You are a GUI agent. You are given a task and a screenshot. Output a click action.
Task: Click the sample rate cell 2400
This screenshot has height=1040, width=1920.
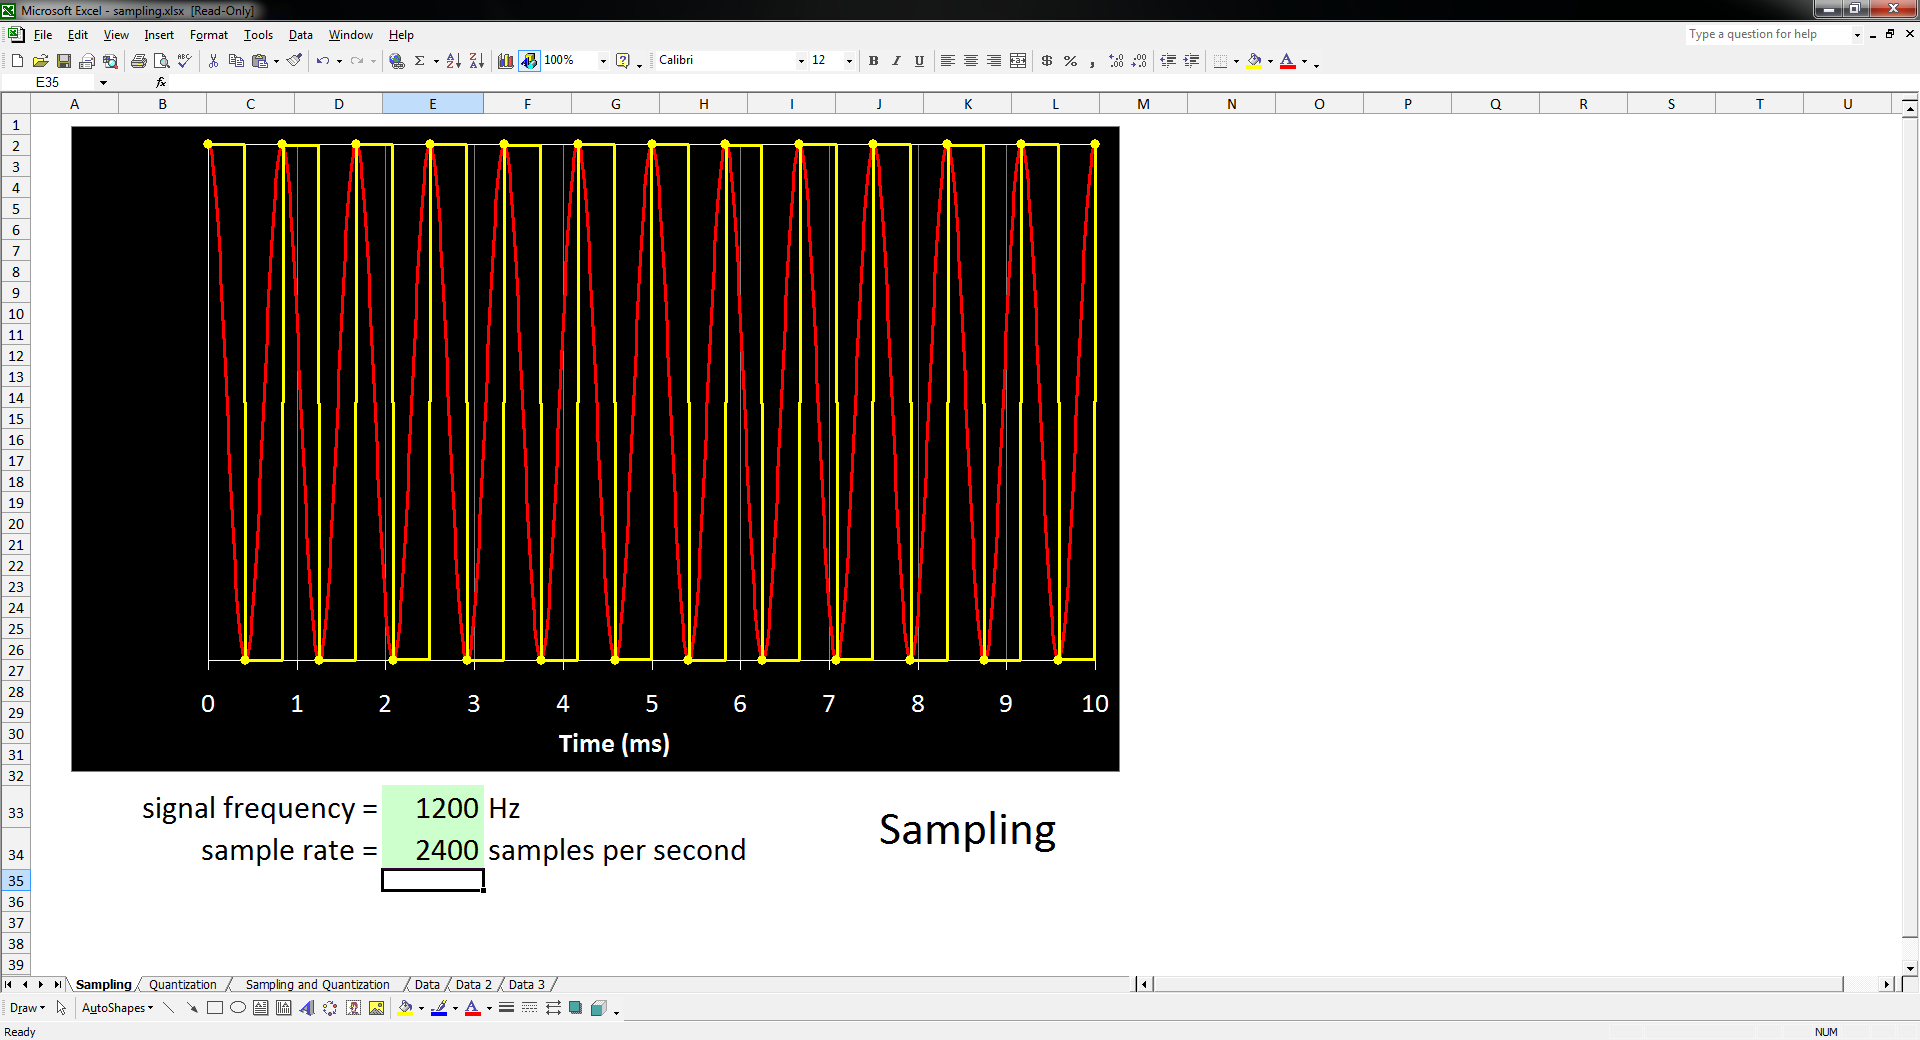pos(433,849)
